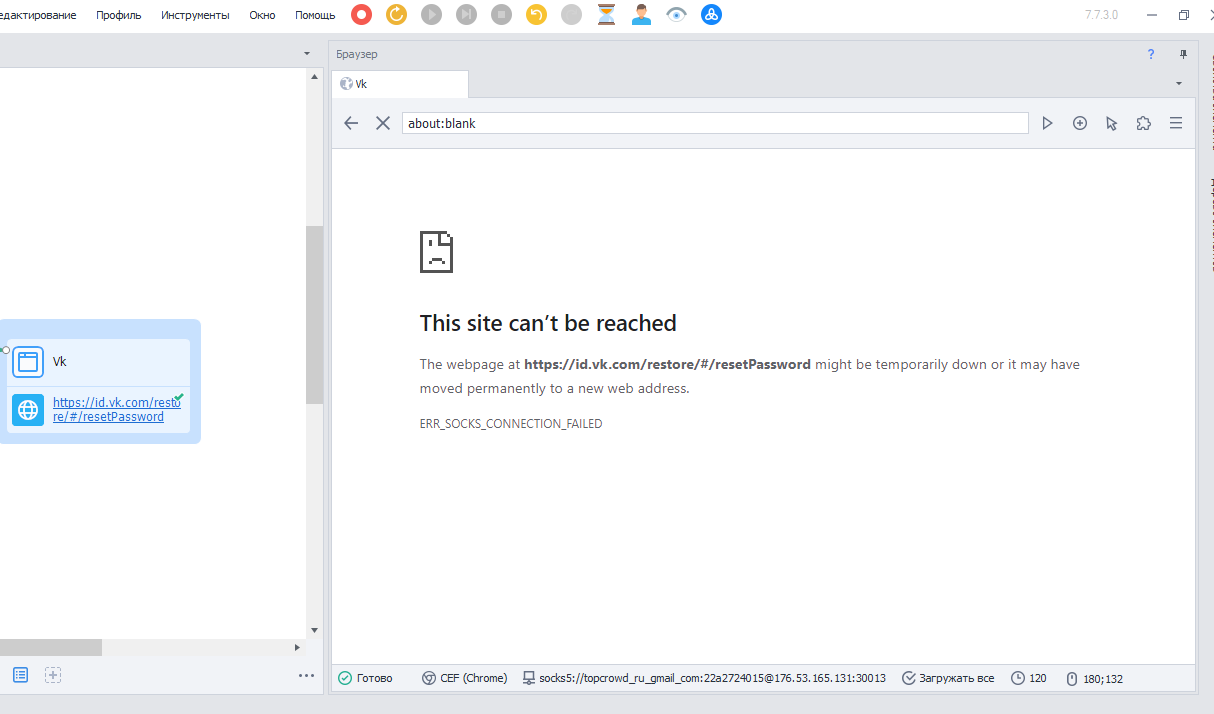This screenshot has height=714, width=1214.
Task: Expand the browser tabs dropdown arrow
Action: click(x=1179, y=84)
